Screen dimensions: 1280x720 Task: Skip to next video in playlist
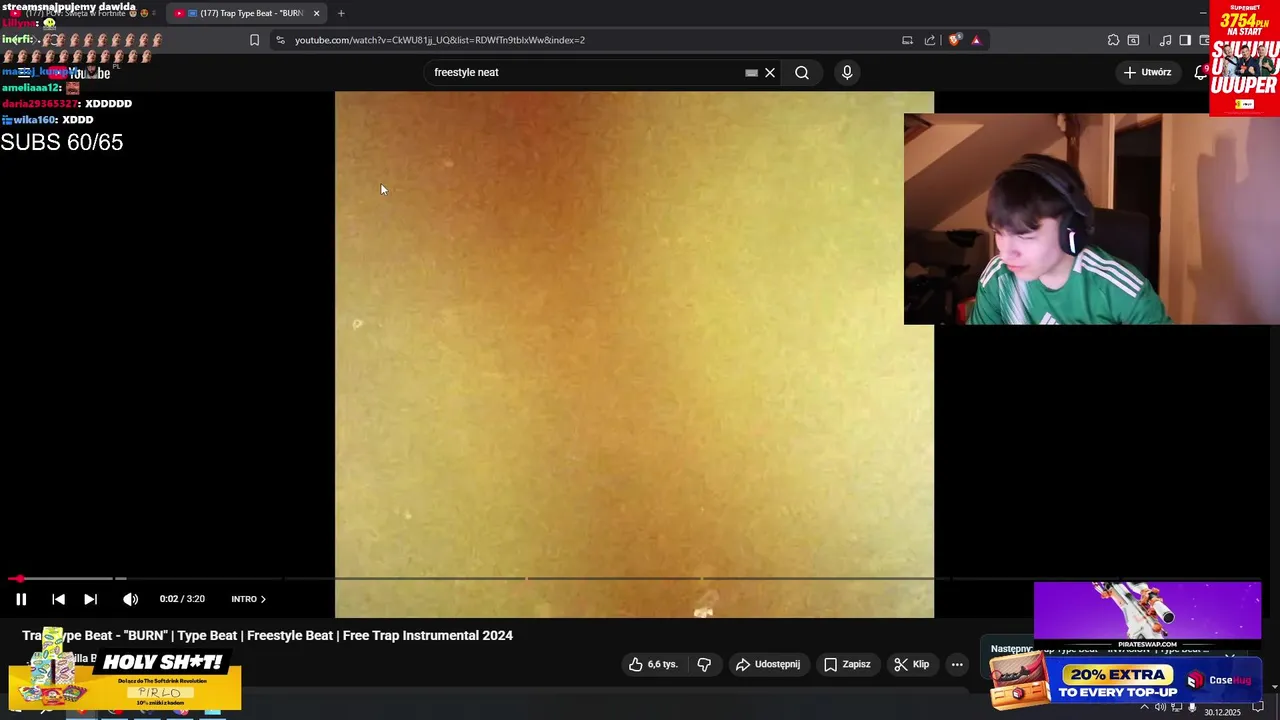90,599
